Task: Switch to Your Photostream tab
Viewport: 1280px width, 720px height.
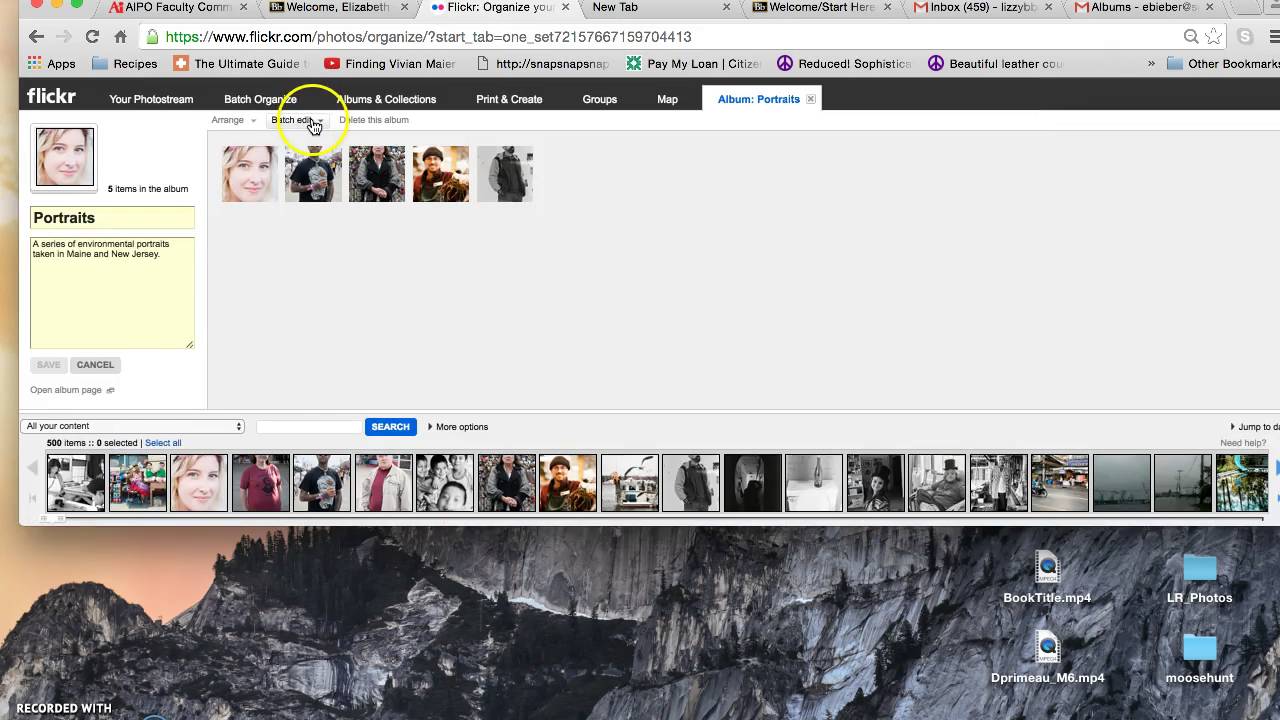Action: 151,99
